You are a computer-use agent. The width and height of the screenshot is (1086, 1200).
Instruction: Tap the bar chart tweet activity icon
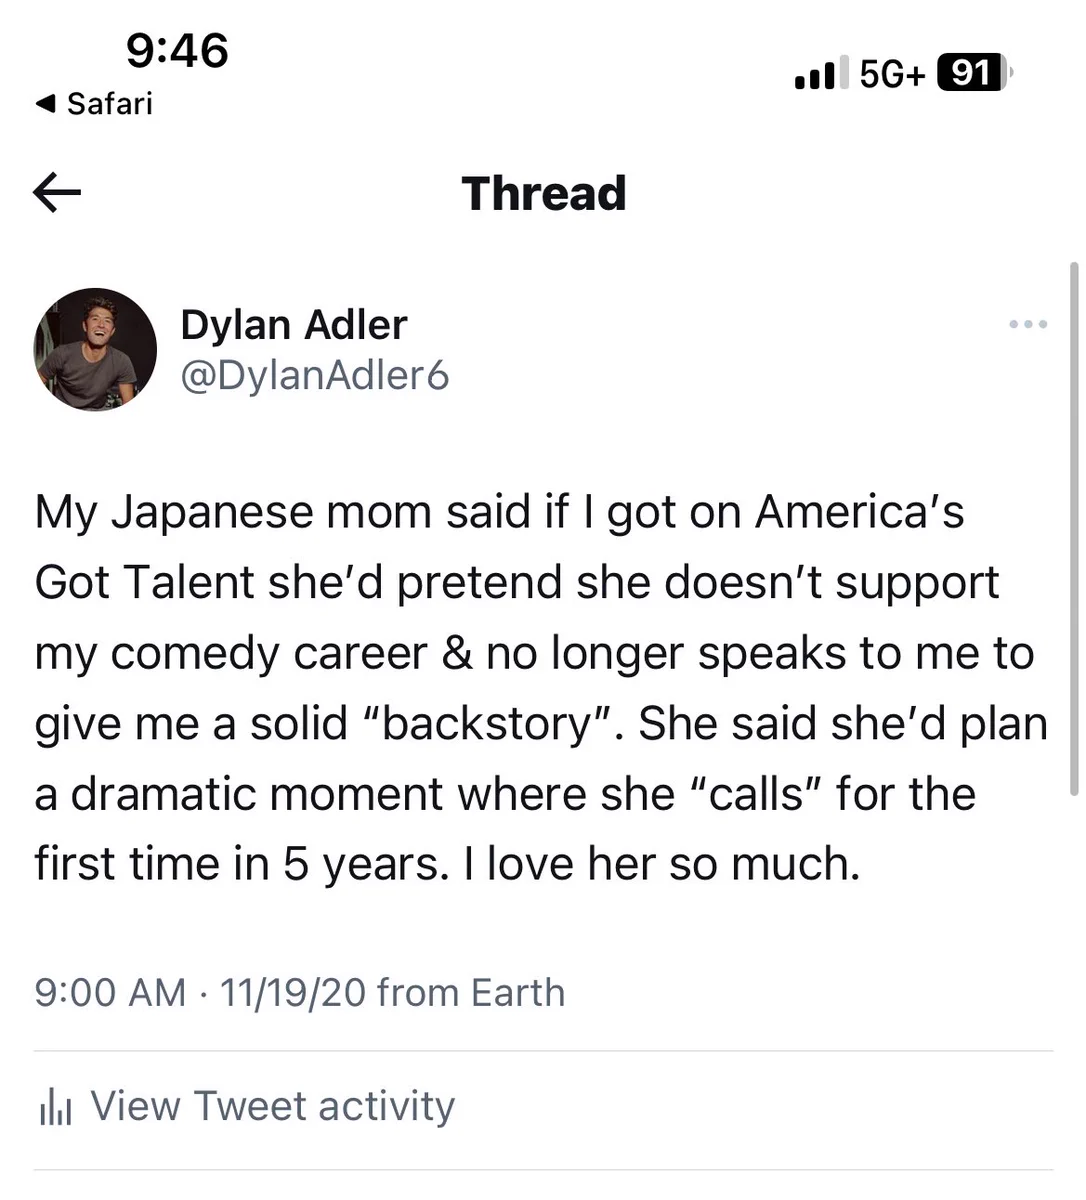tap(55, 1107)
